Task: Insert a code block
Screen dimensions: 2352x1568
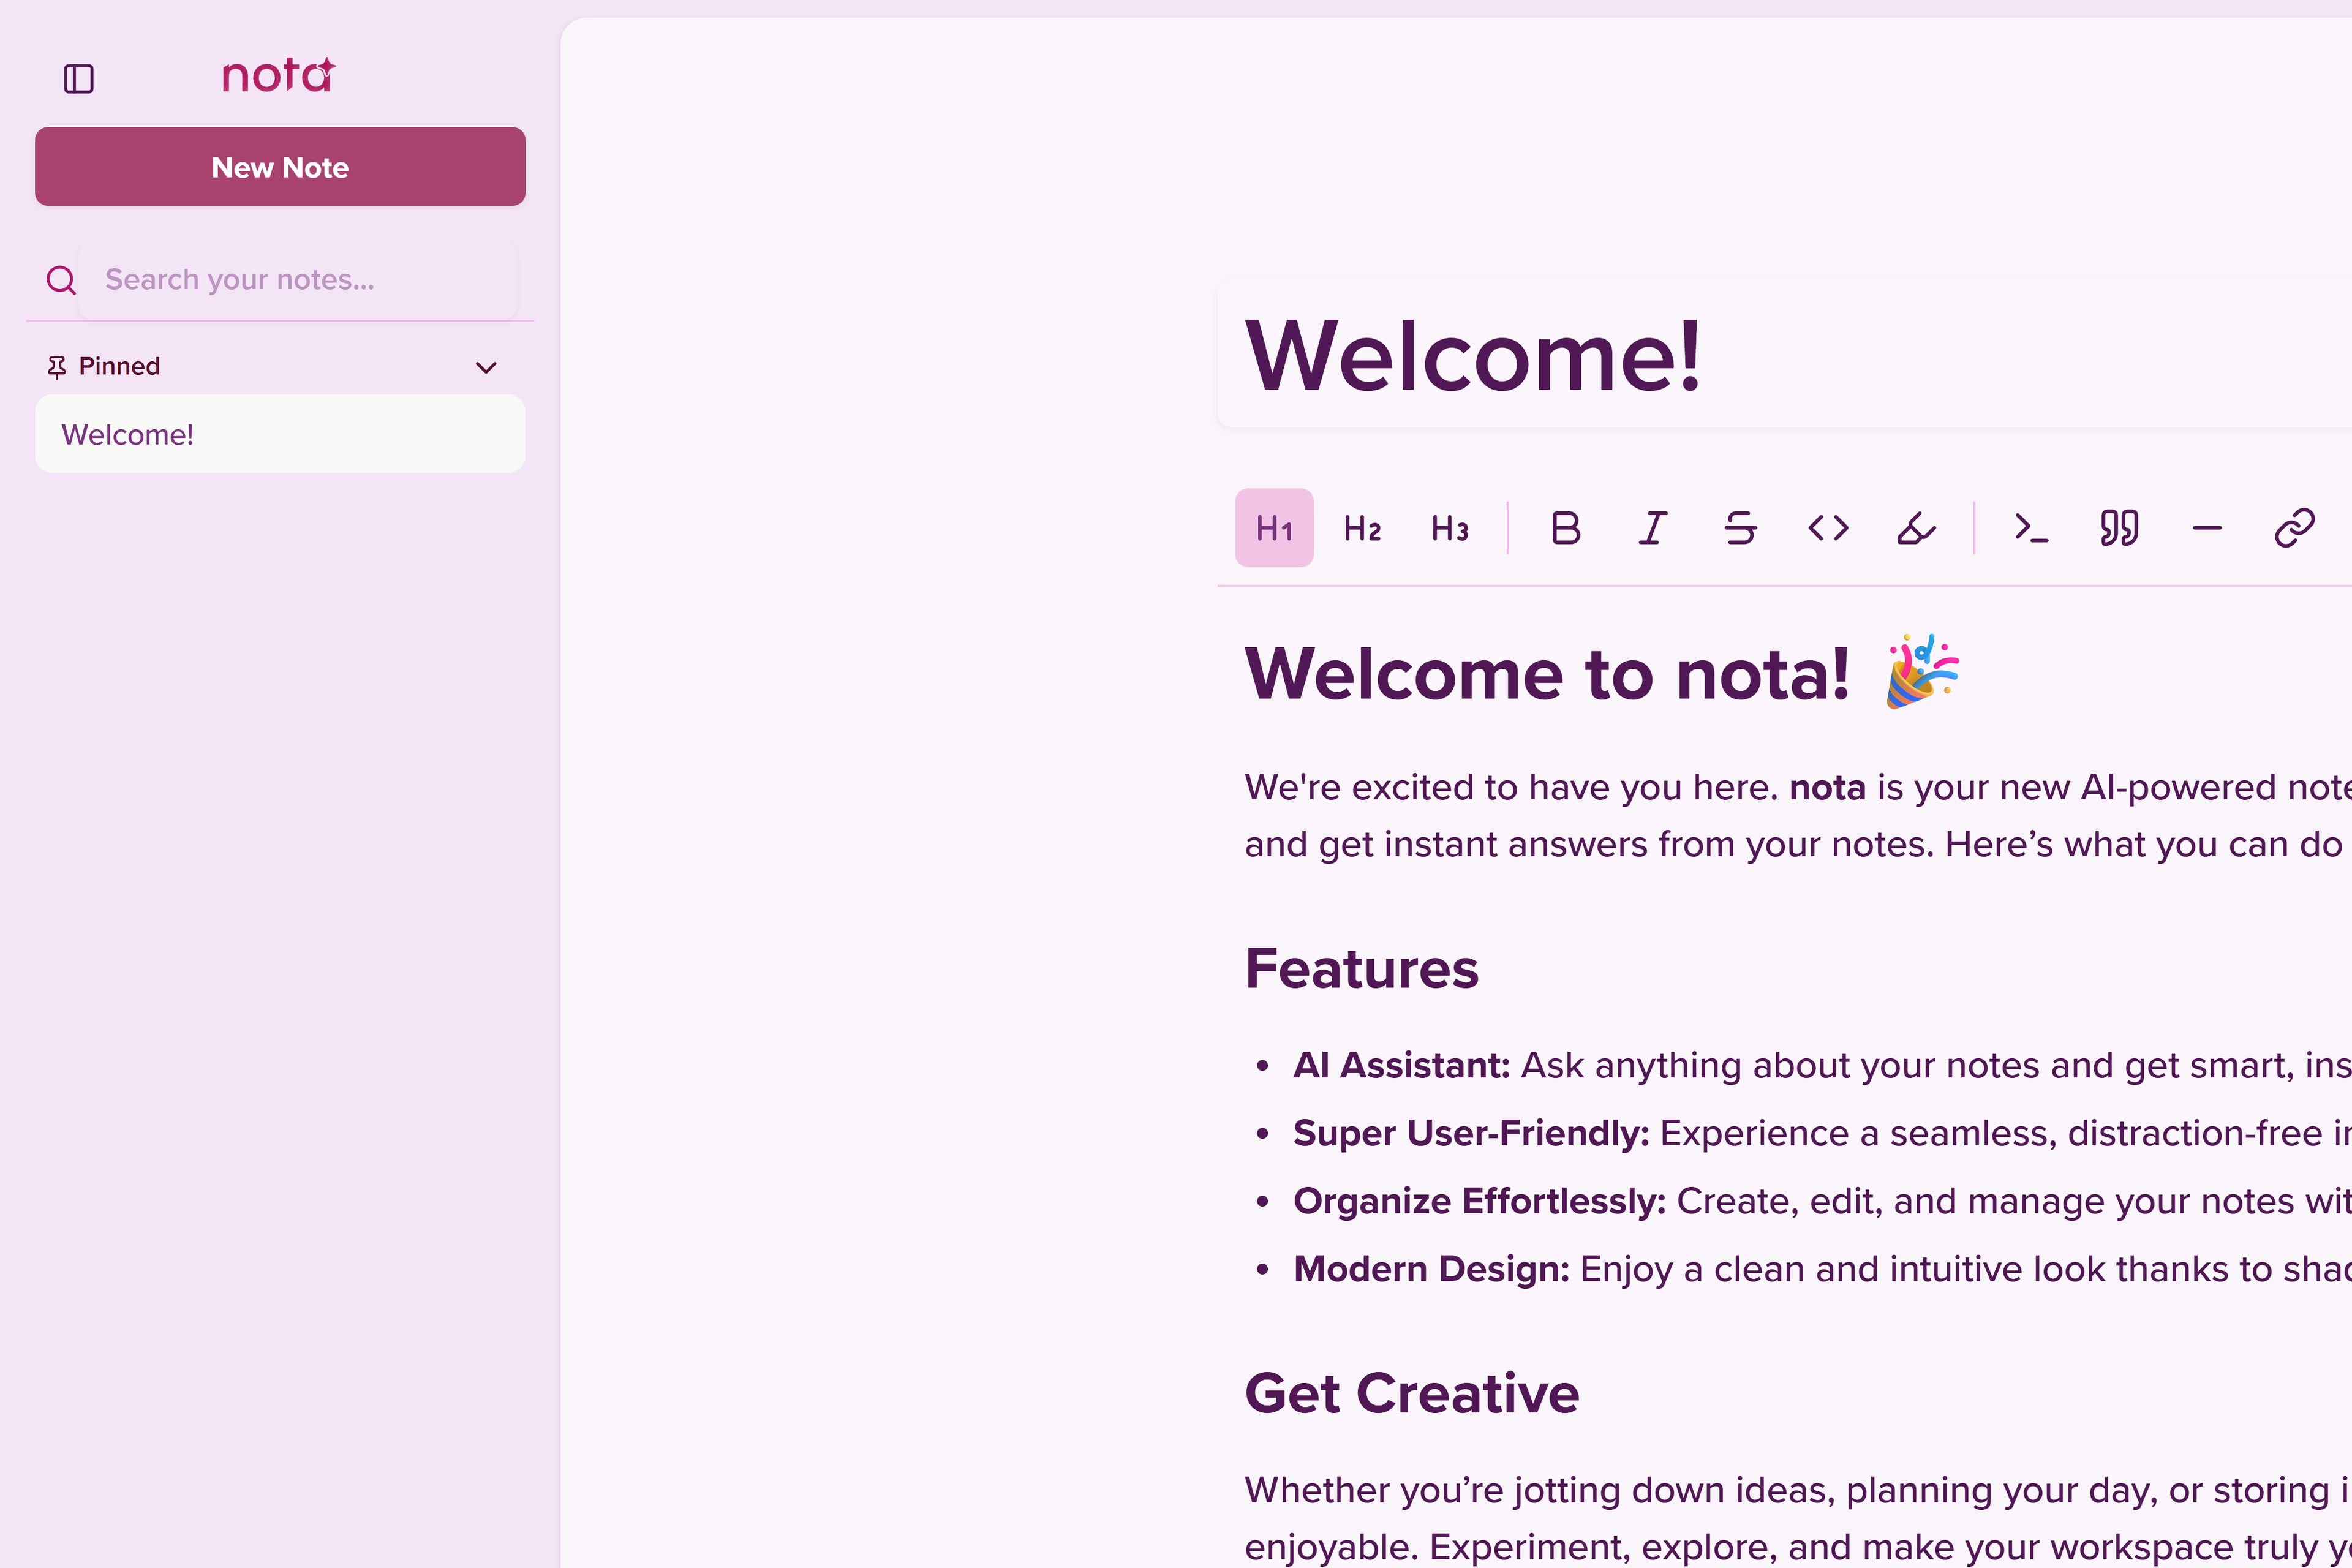Action: click(2031, 528)
